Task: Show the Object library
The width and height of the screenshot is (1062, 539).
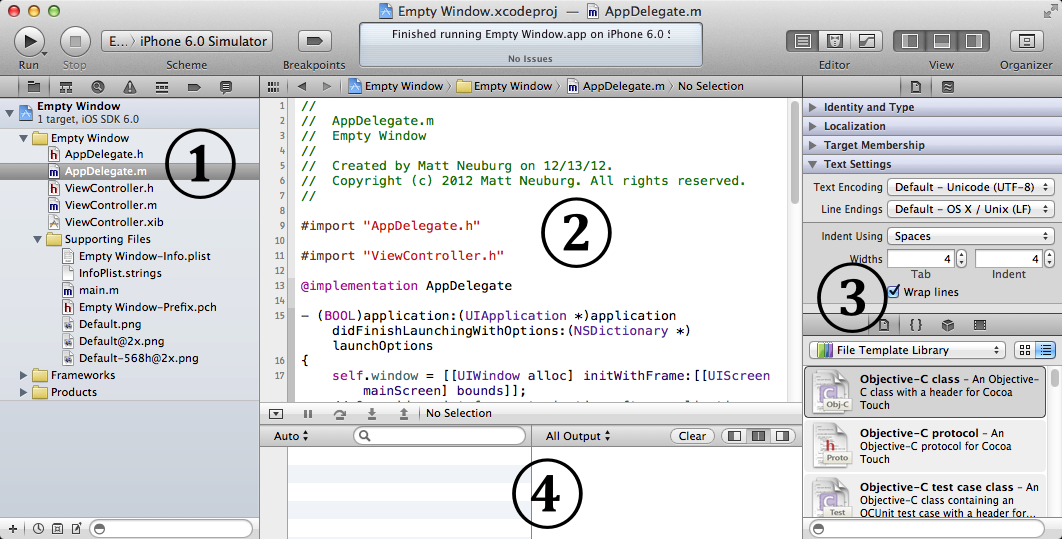Action: [948, 325]
